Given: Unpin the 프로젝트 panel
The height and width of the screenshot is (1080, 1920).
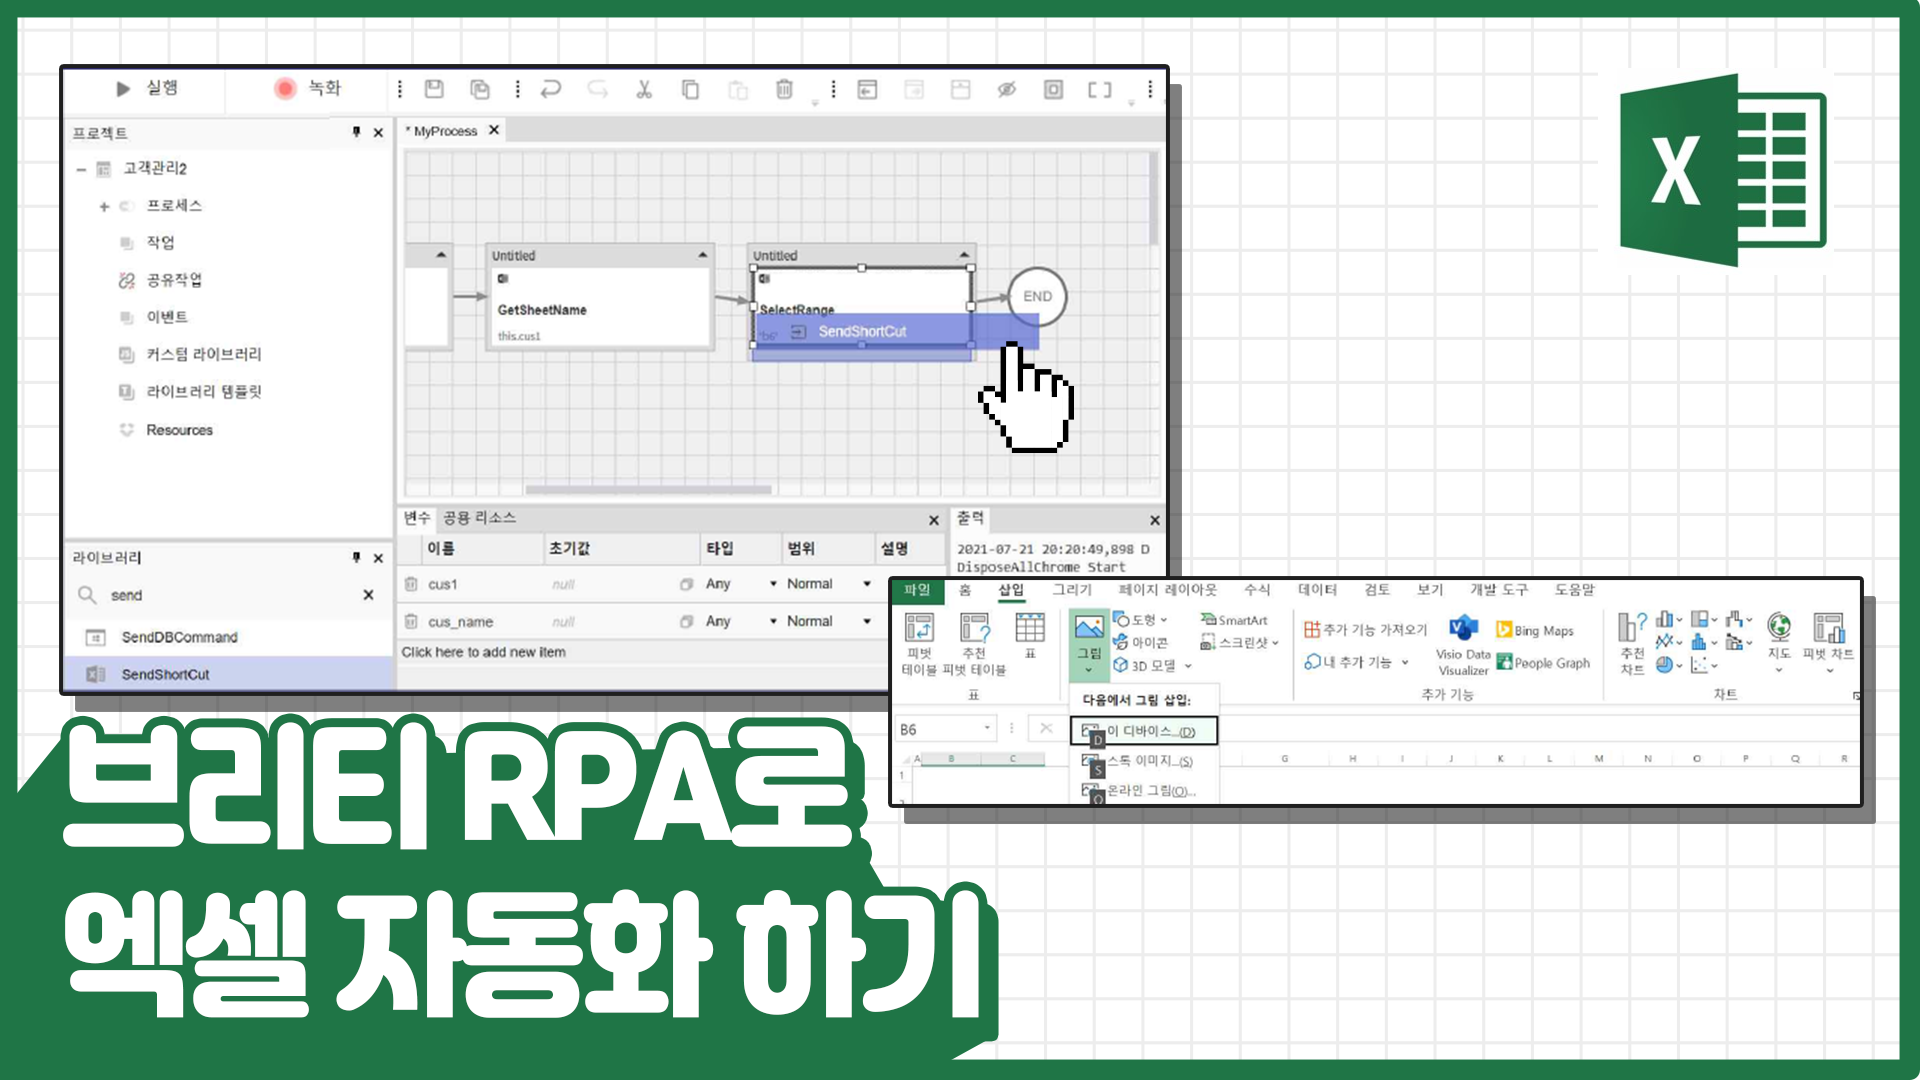Looking at the screenshot, I should click(x=356, y=132).
